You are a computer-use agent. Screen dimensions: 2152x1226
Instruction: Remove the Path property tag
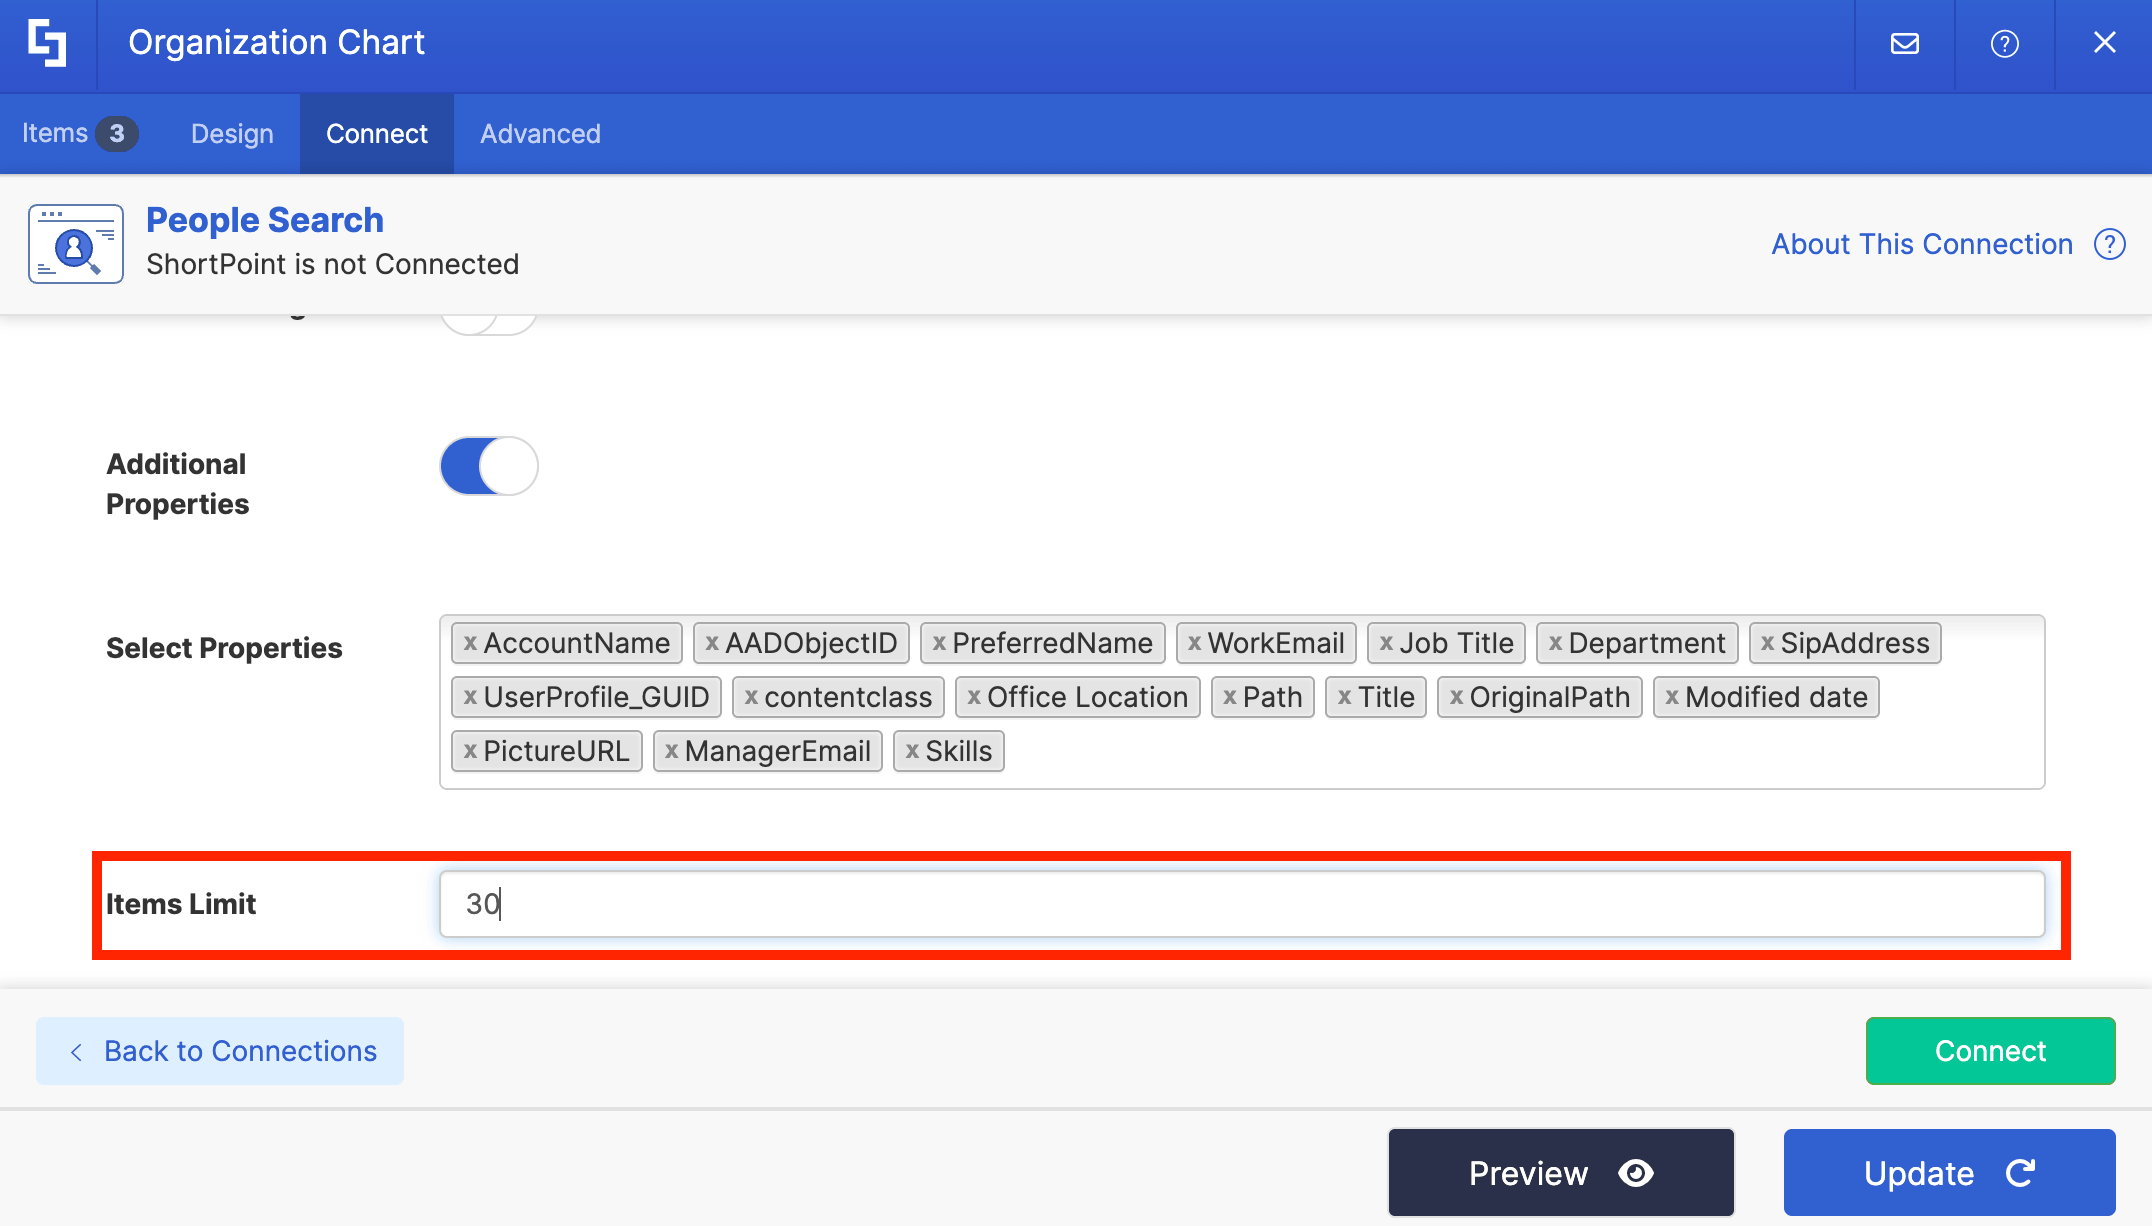1230,698
